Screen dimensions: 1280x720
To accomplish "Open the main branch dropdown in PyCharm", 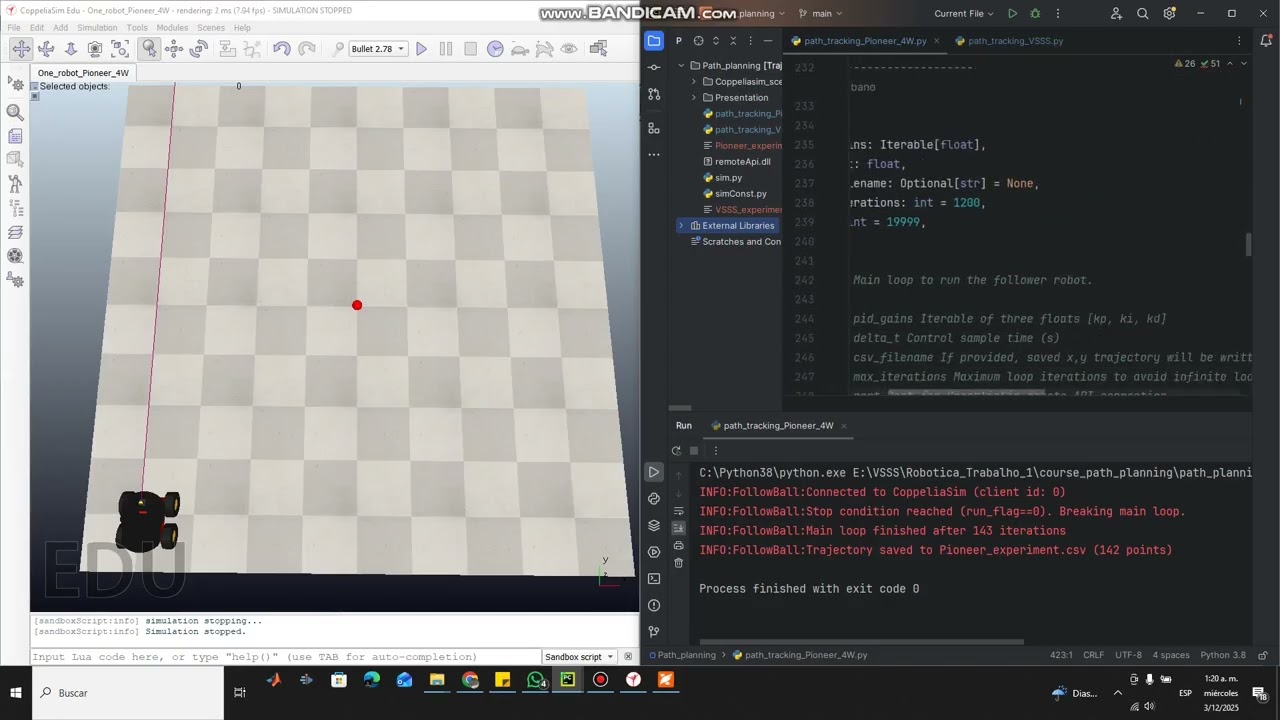I will (x=821, y=14).
